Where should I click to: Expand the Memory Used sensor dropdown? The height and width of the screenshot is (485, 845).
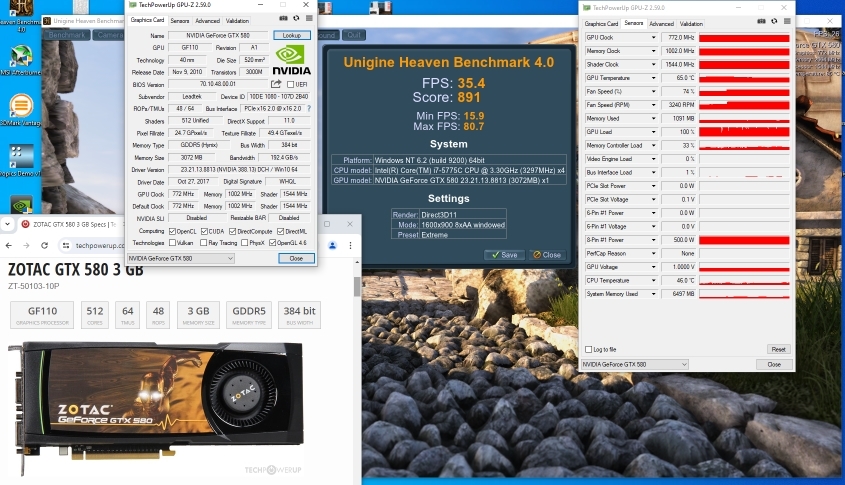click(x=654, y=119)
